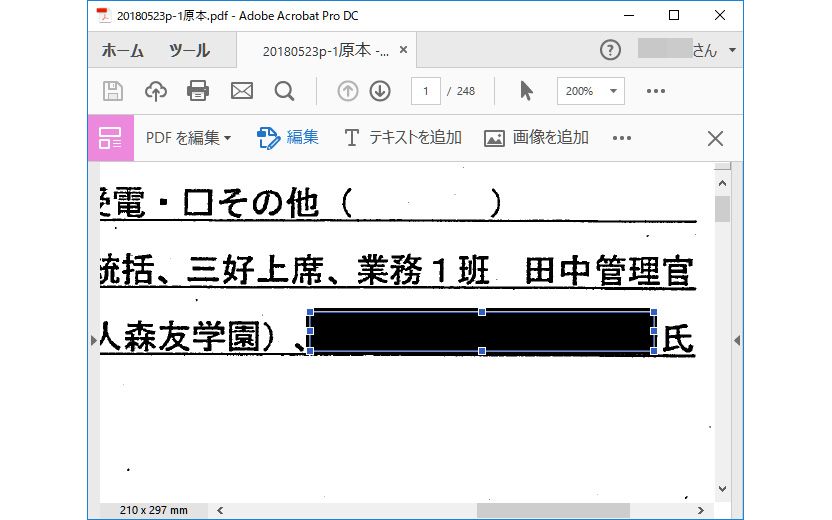
Task: Show more main toolbar tools ellipsis
Action: click(x=656, y=91)
